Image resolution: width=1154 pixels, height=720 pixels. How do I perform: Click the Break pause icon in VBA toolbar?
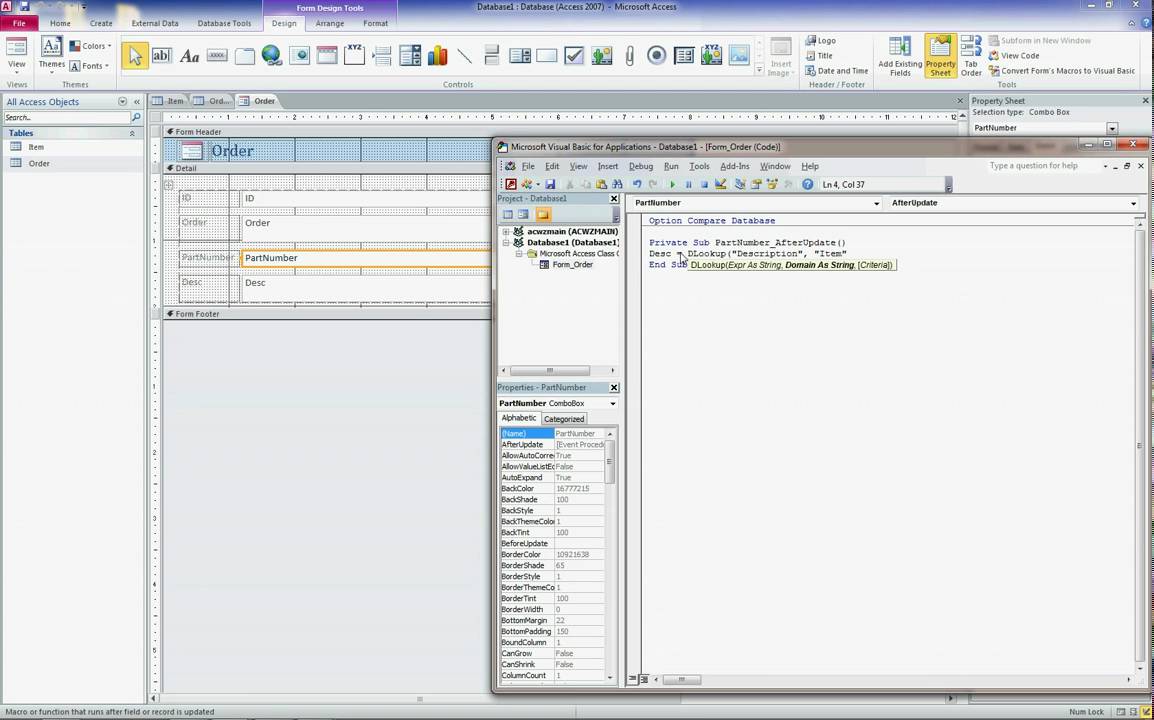(x=689, y=185)
